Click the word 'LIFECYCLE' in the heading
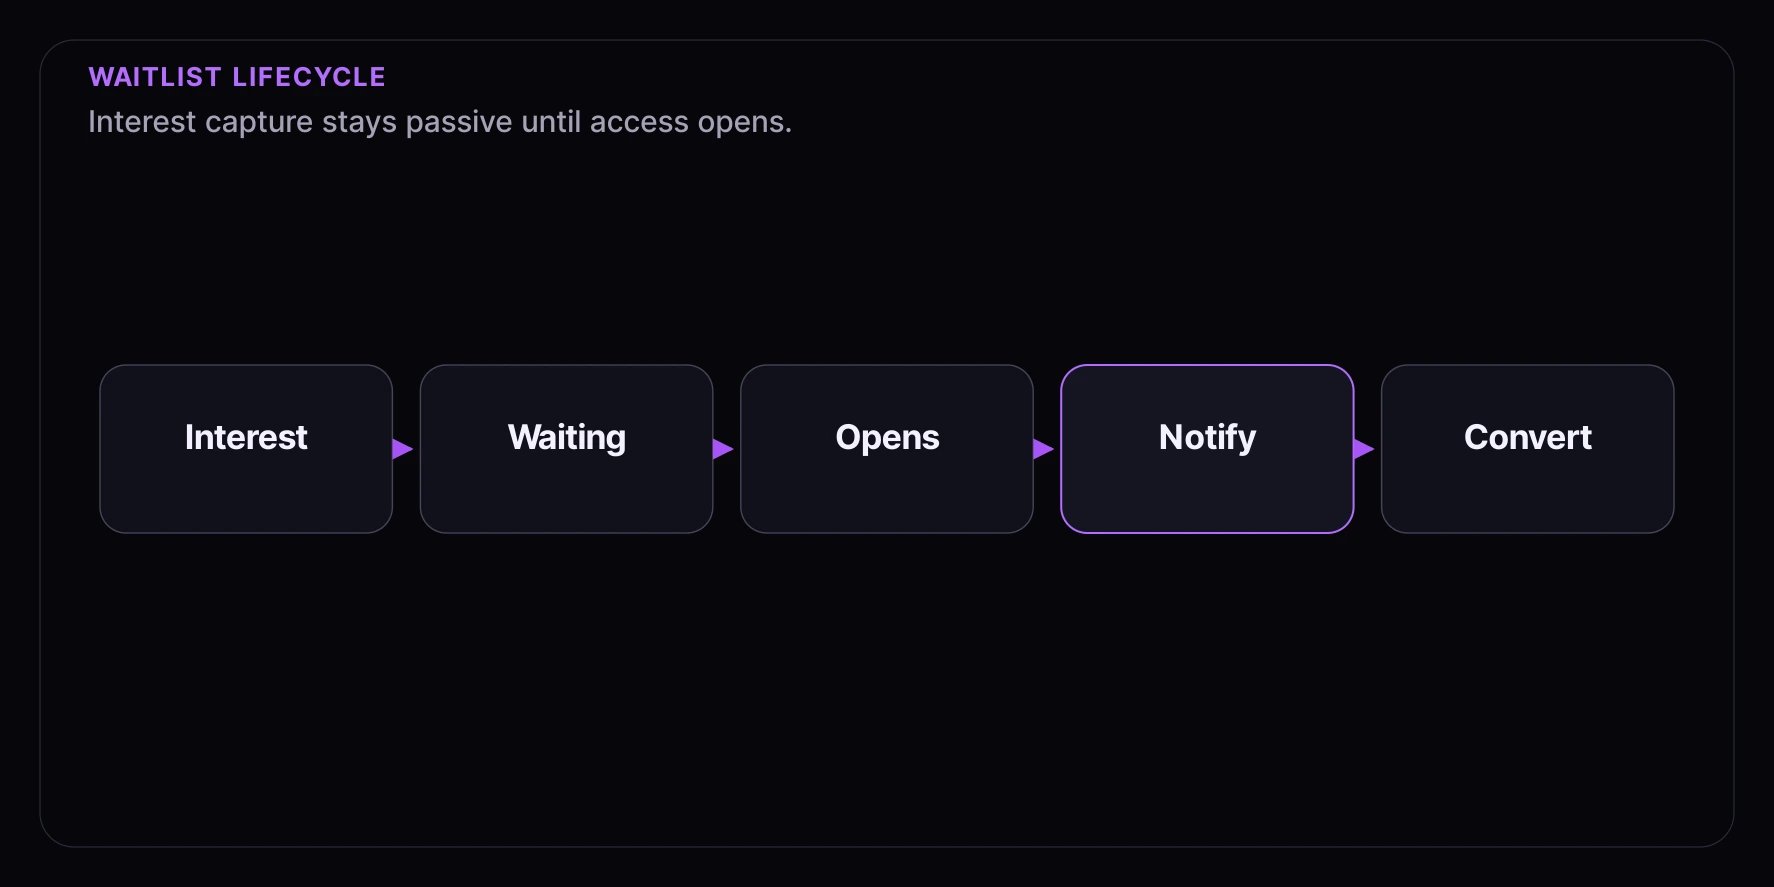 click(x=309, y=77)
